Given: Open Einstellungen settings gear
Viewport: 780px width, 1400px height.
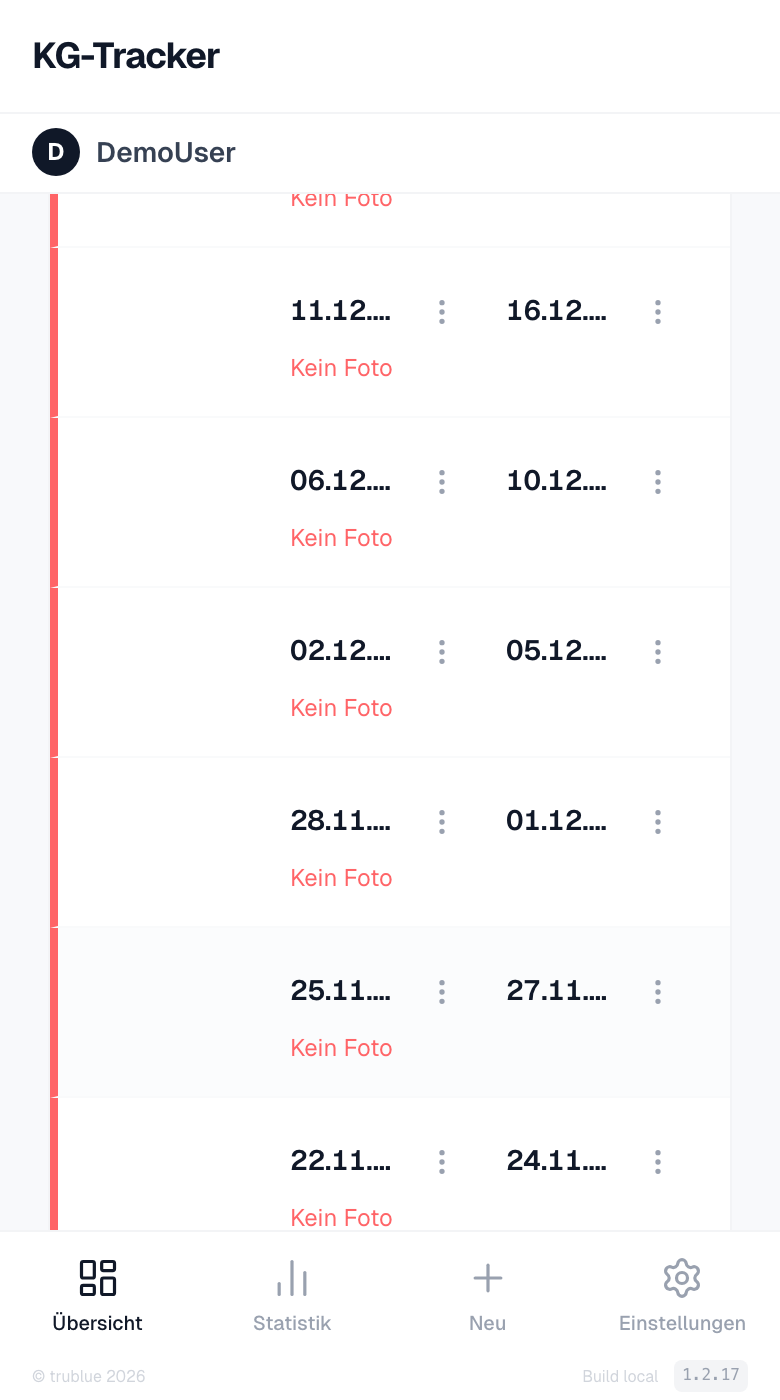Looking at the screenshot, I should click(x=682, y=1295).
